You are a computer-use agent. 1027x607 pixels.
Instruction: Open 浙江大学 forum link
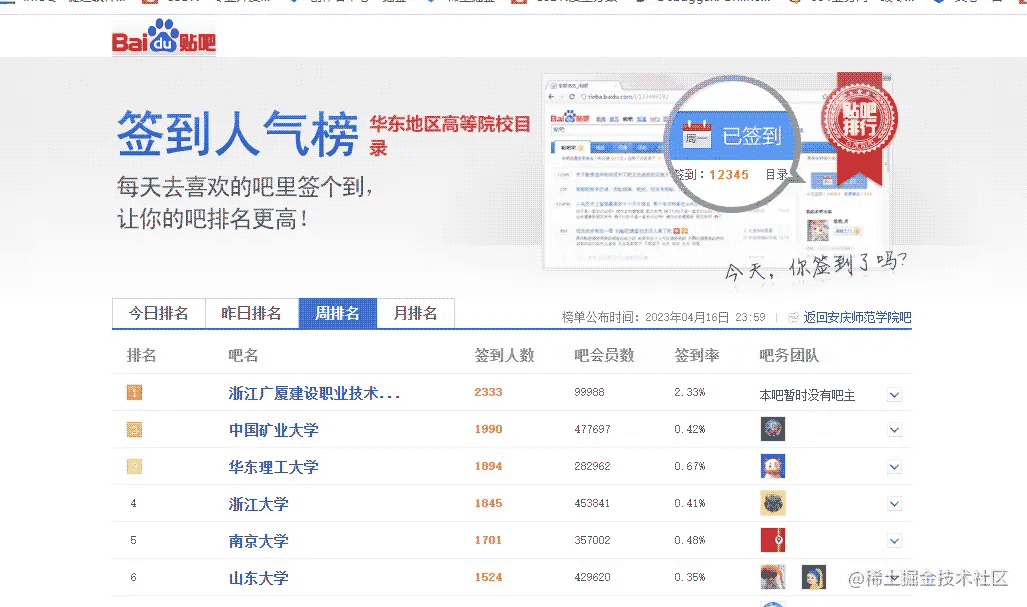click(x=258, y=504)
